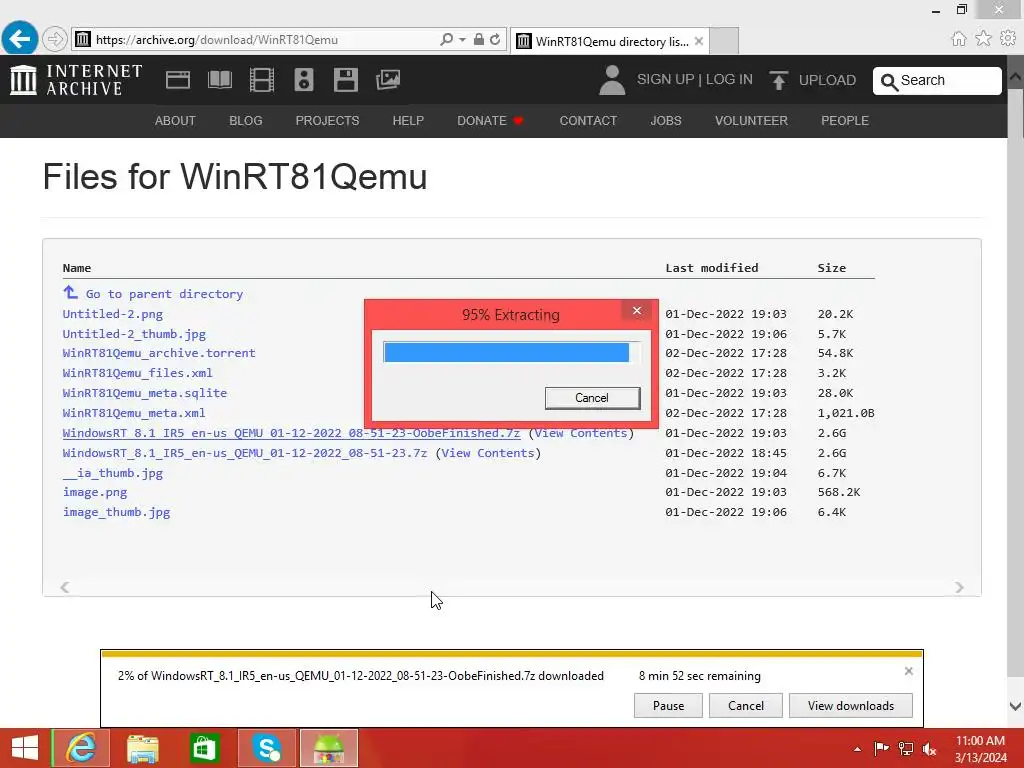Open the Favorites star icon
1024x768 pixels.
[x=983, y=38]
